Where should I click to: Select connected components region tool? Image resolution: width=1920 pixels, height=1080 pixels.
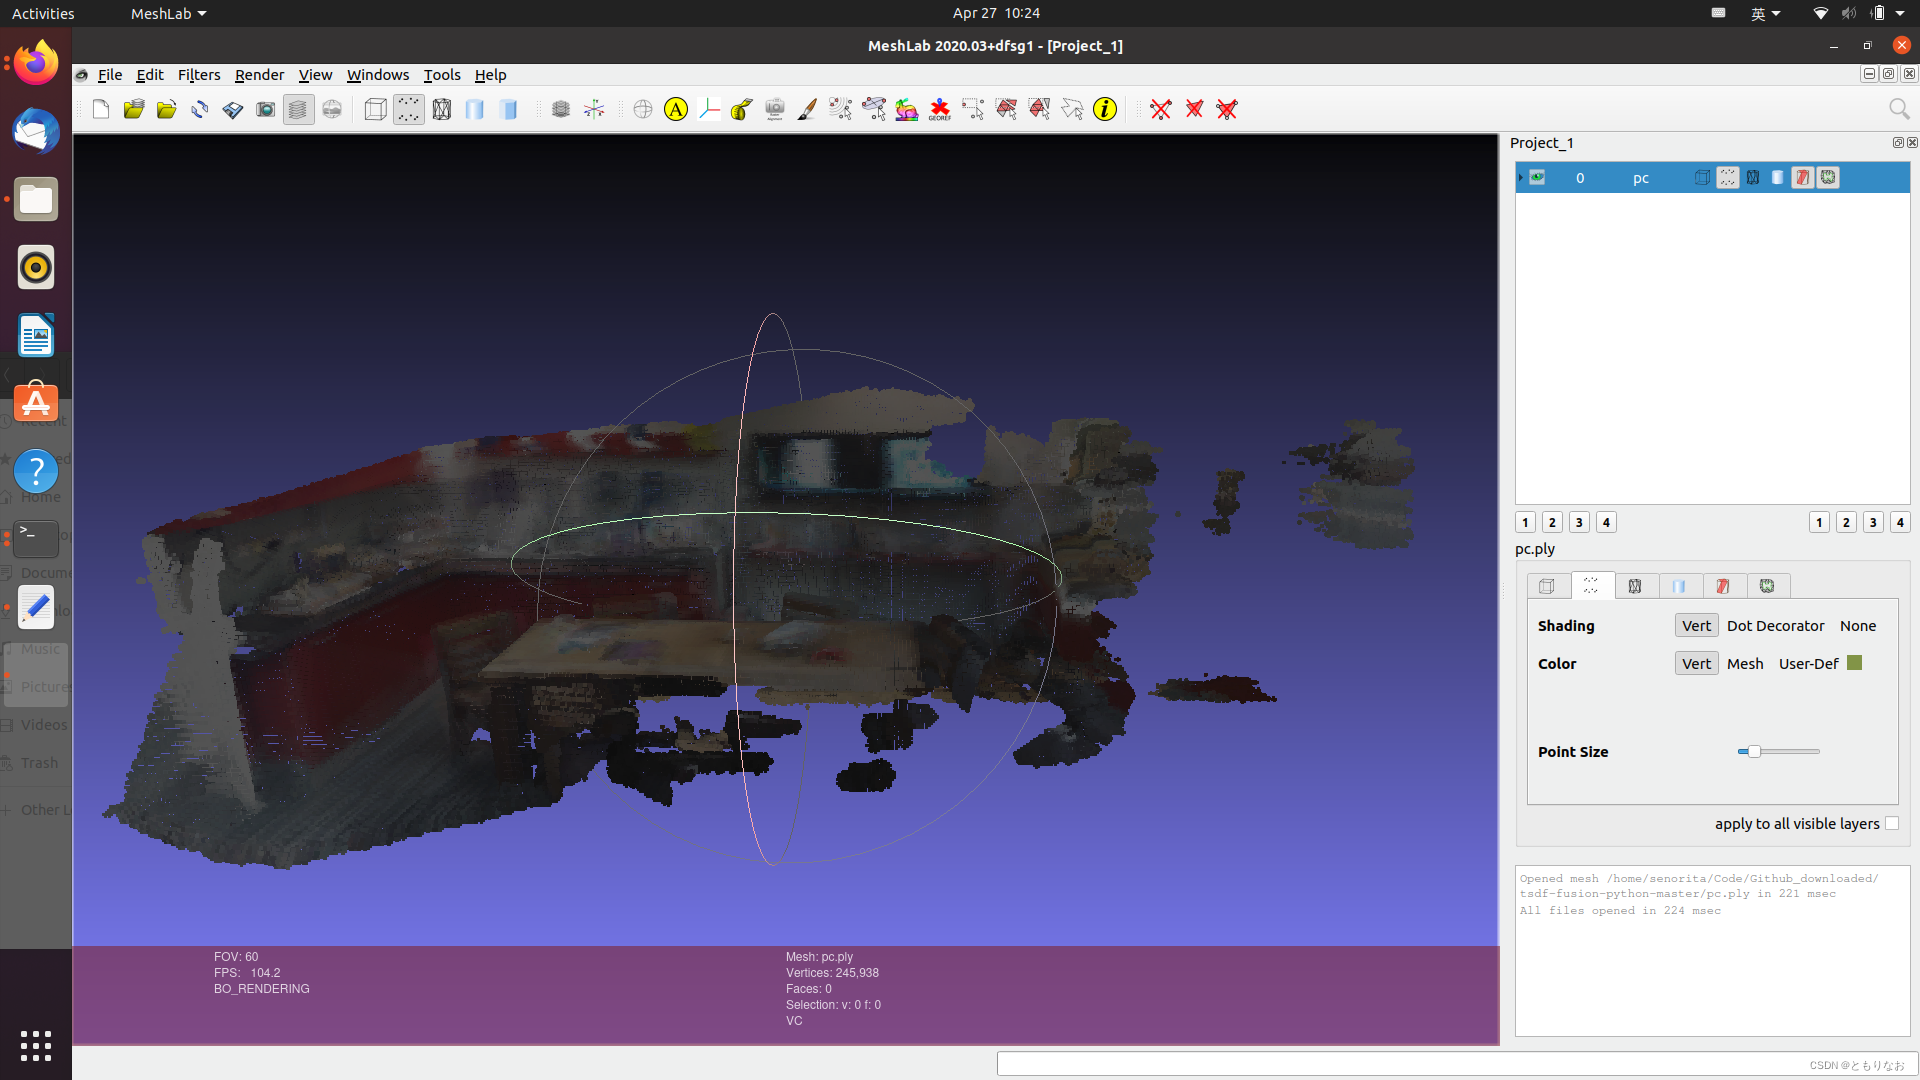[x=1039, y=109]
